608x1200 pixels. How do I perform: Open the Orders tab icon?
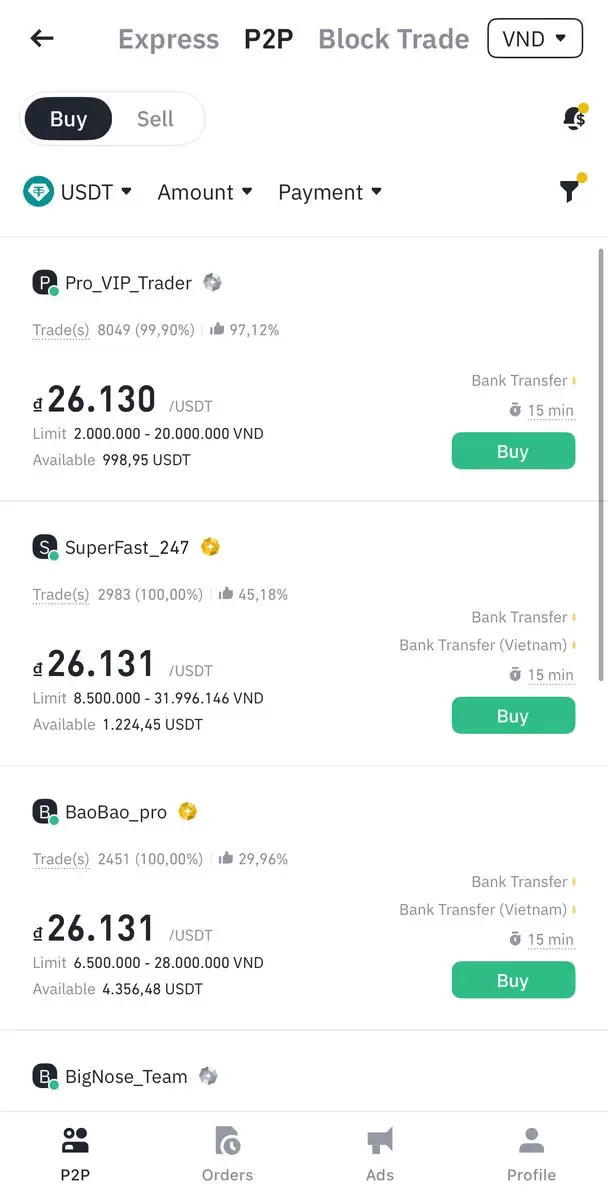click(x=227, y=1141)
